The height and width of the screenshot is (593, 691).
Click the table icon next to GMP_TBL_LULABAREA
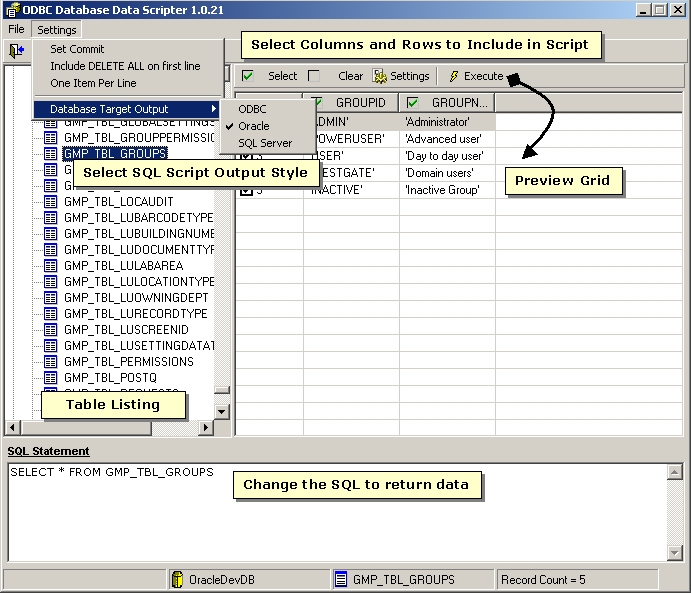pos(51,265)
